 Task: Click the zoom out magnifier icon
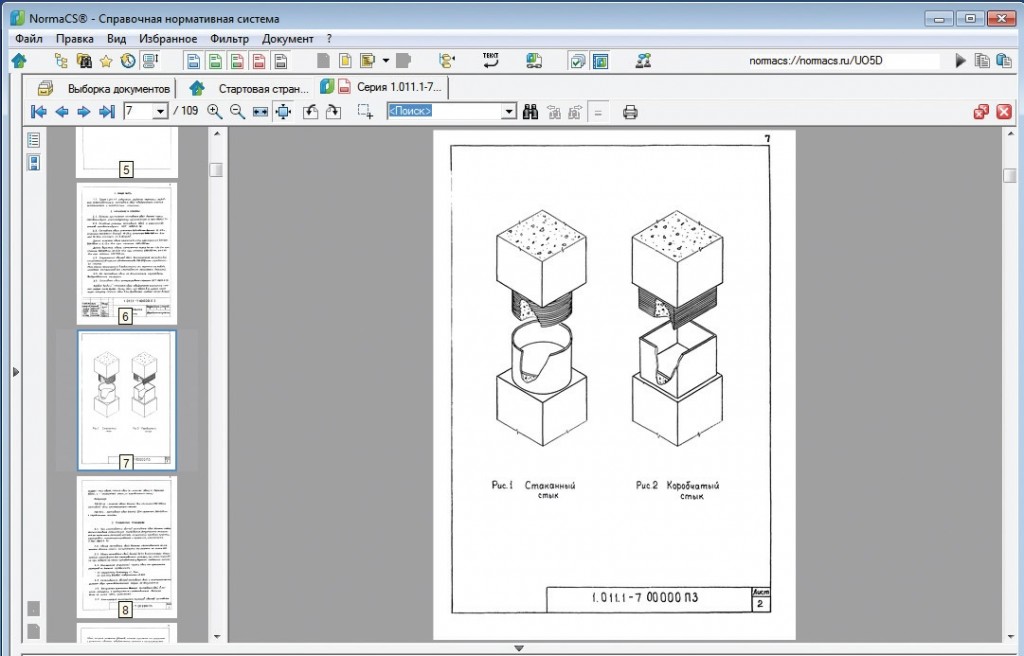tap(237, 112)
